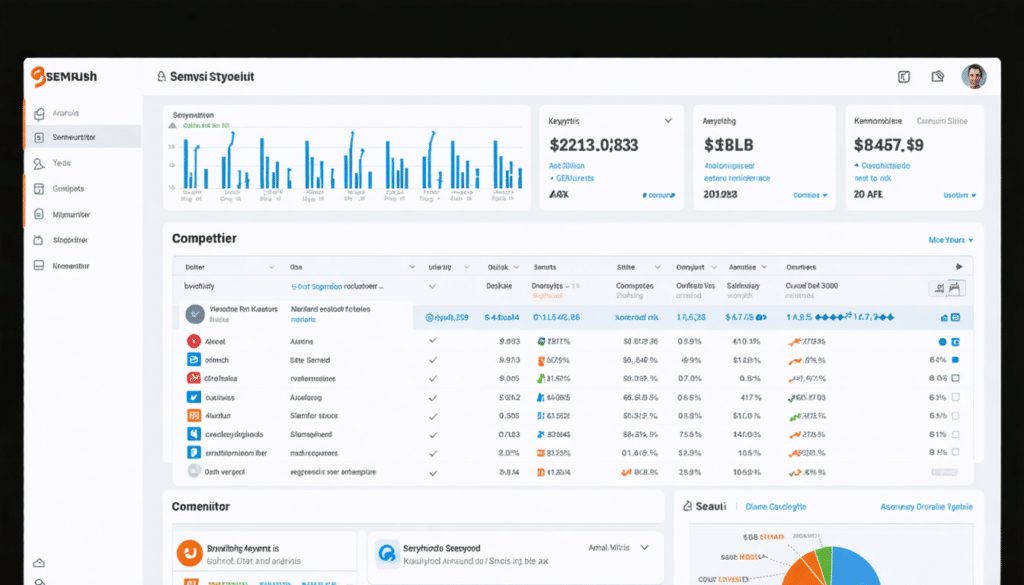This screenshot has height=585, width=1024.
Task: Open the square panel icon in top bar
Action: coord(904,76)
